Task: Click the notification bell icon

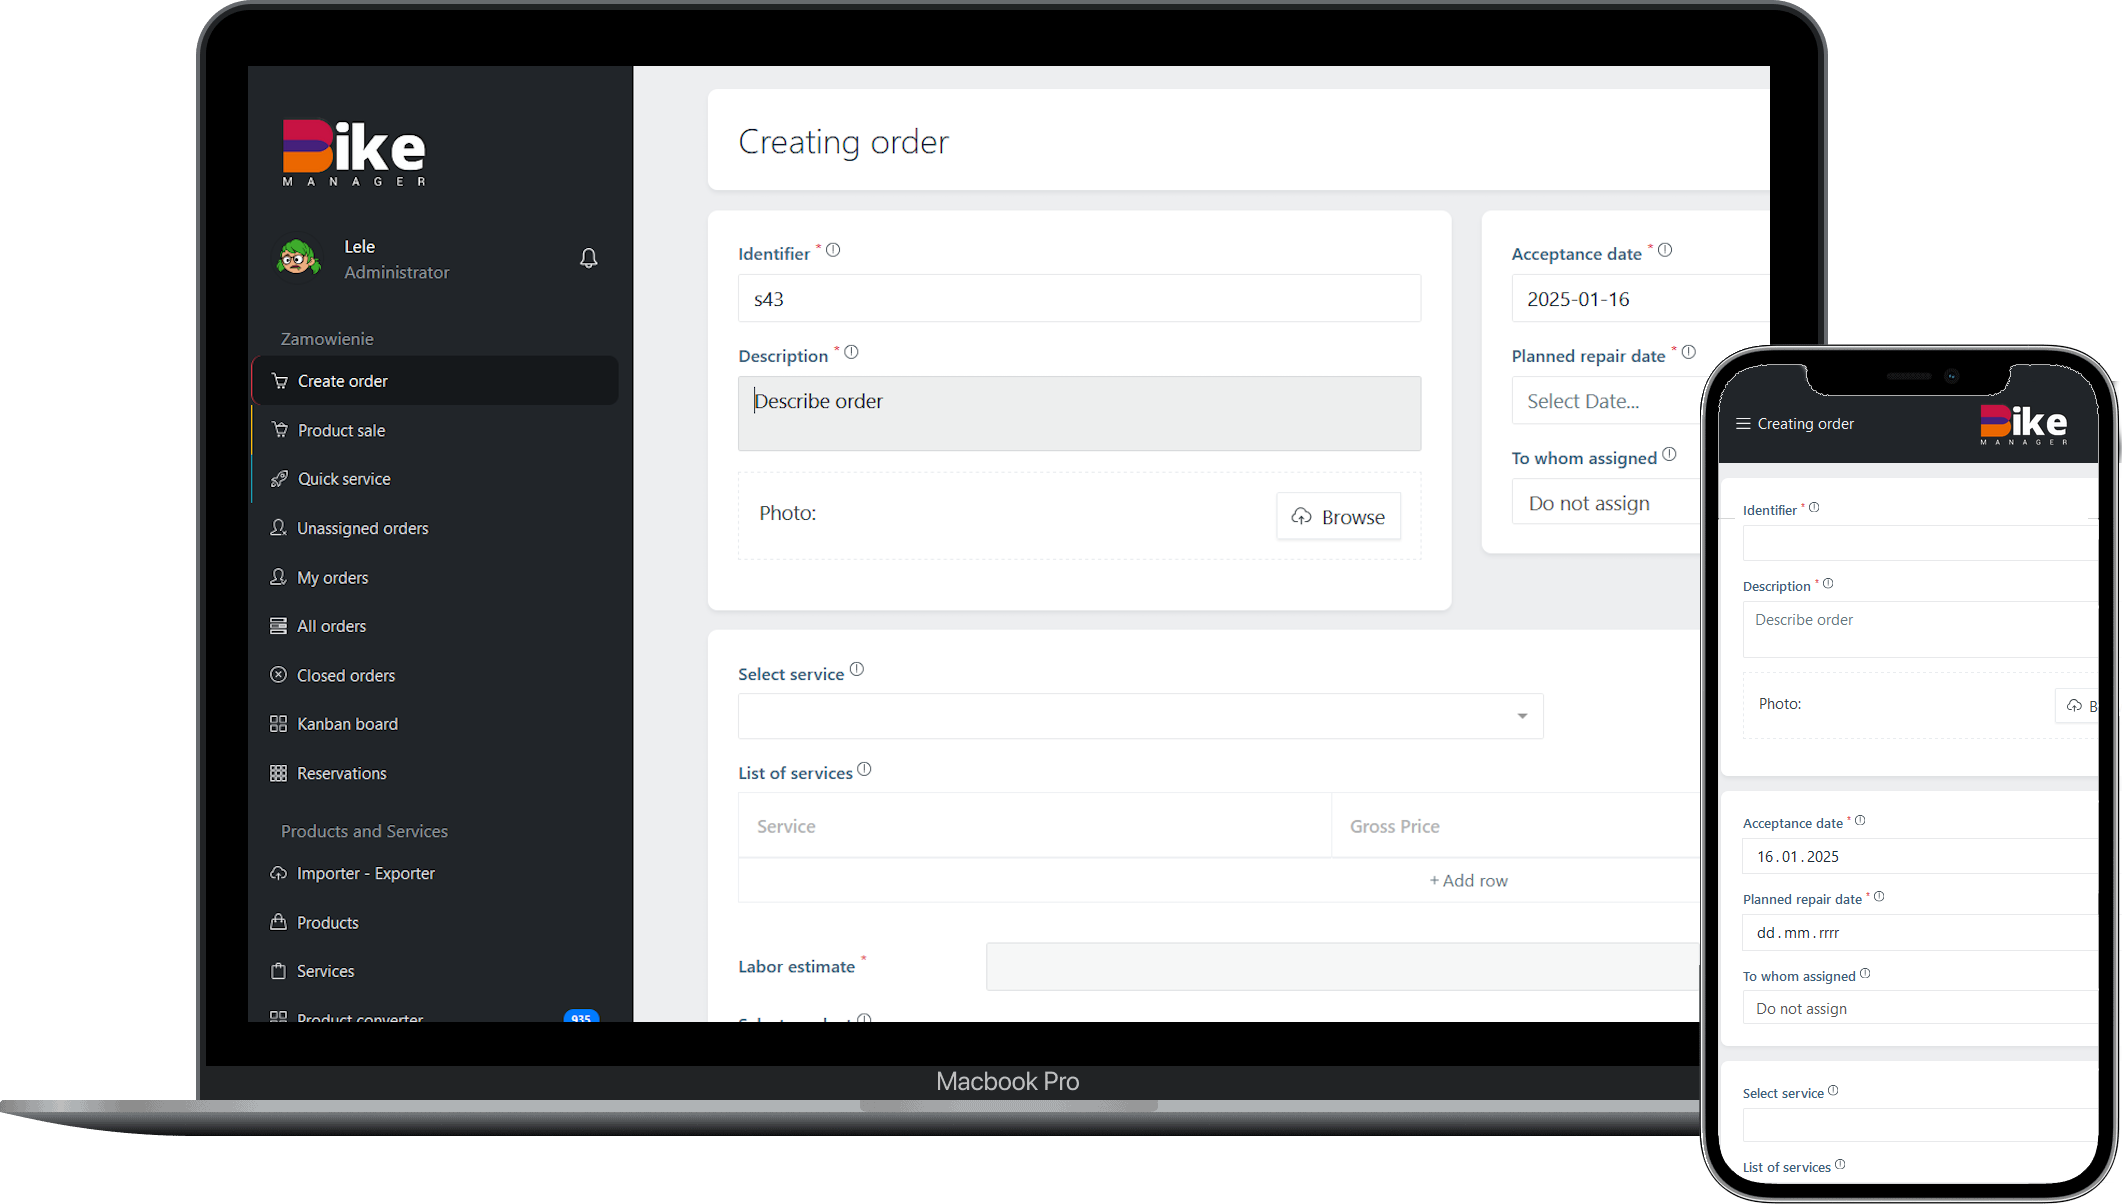Action: 588,258
